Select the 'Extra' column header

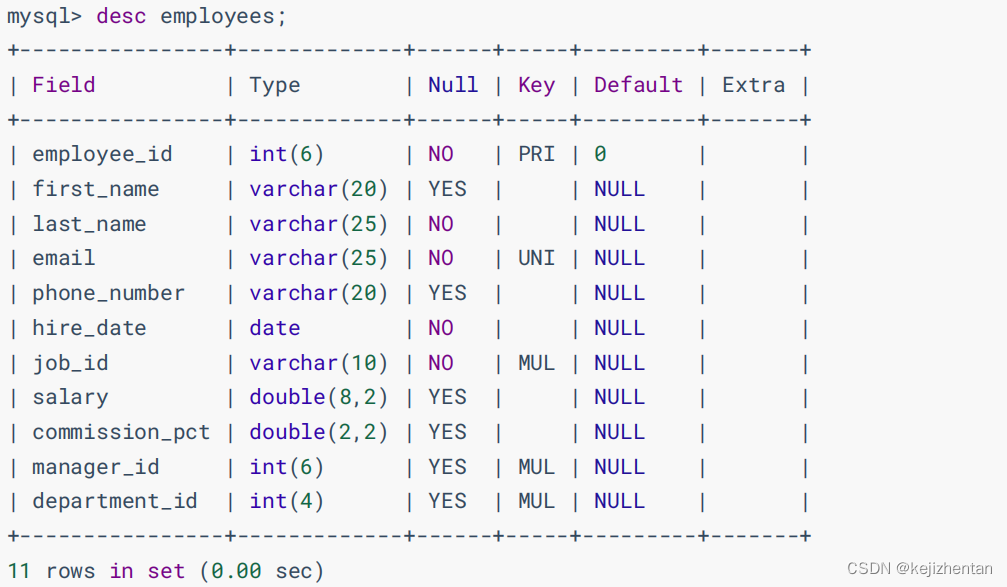[x=753, y=85]
